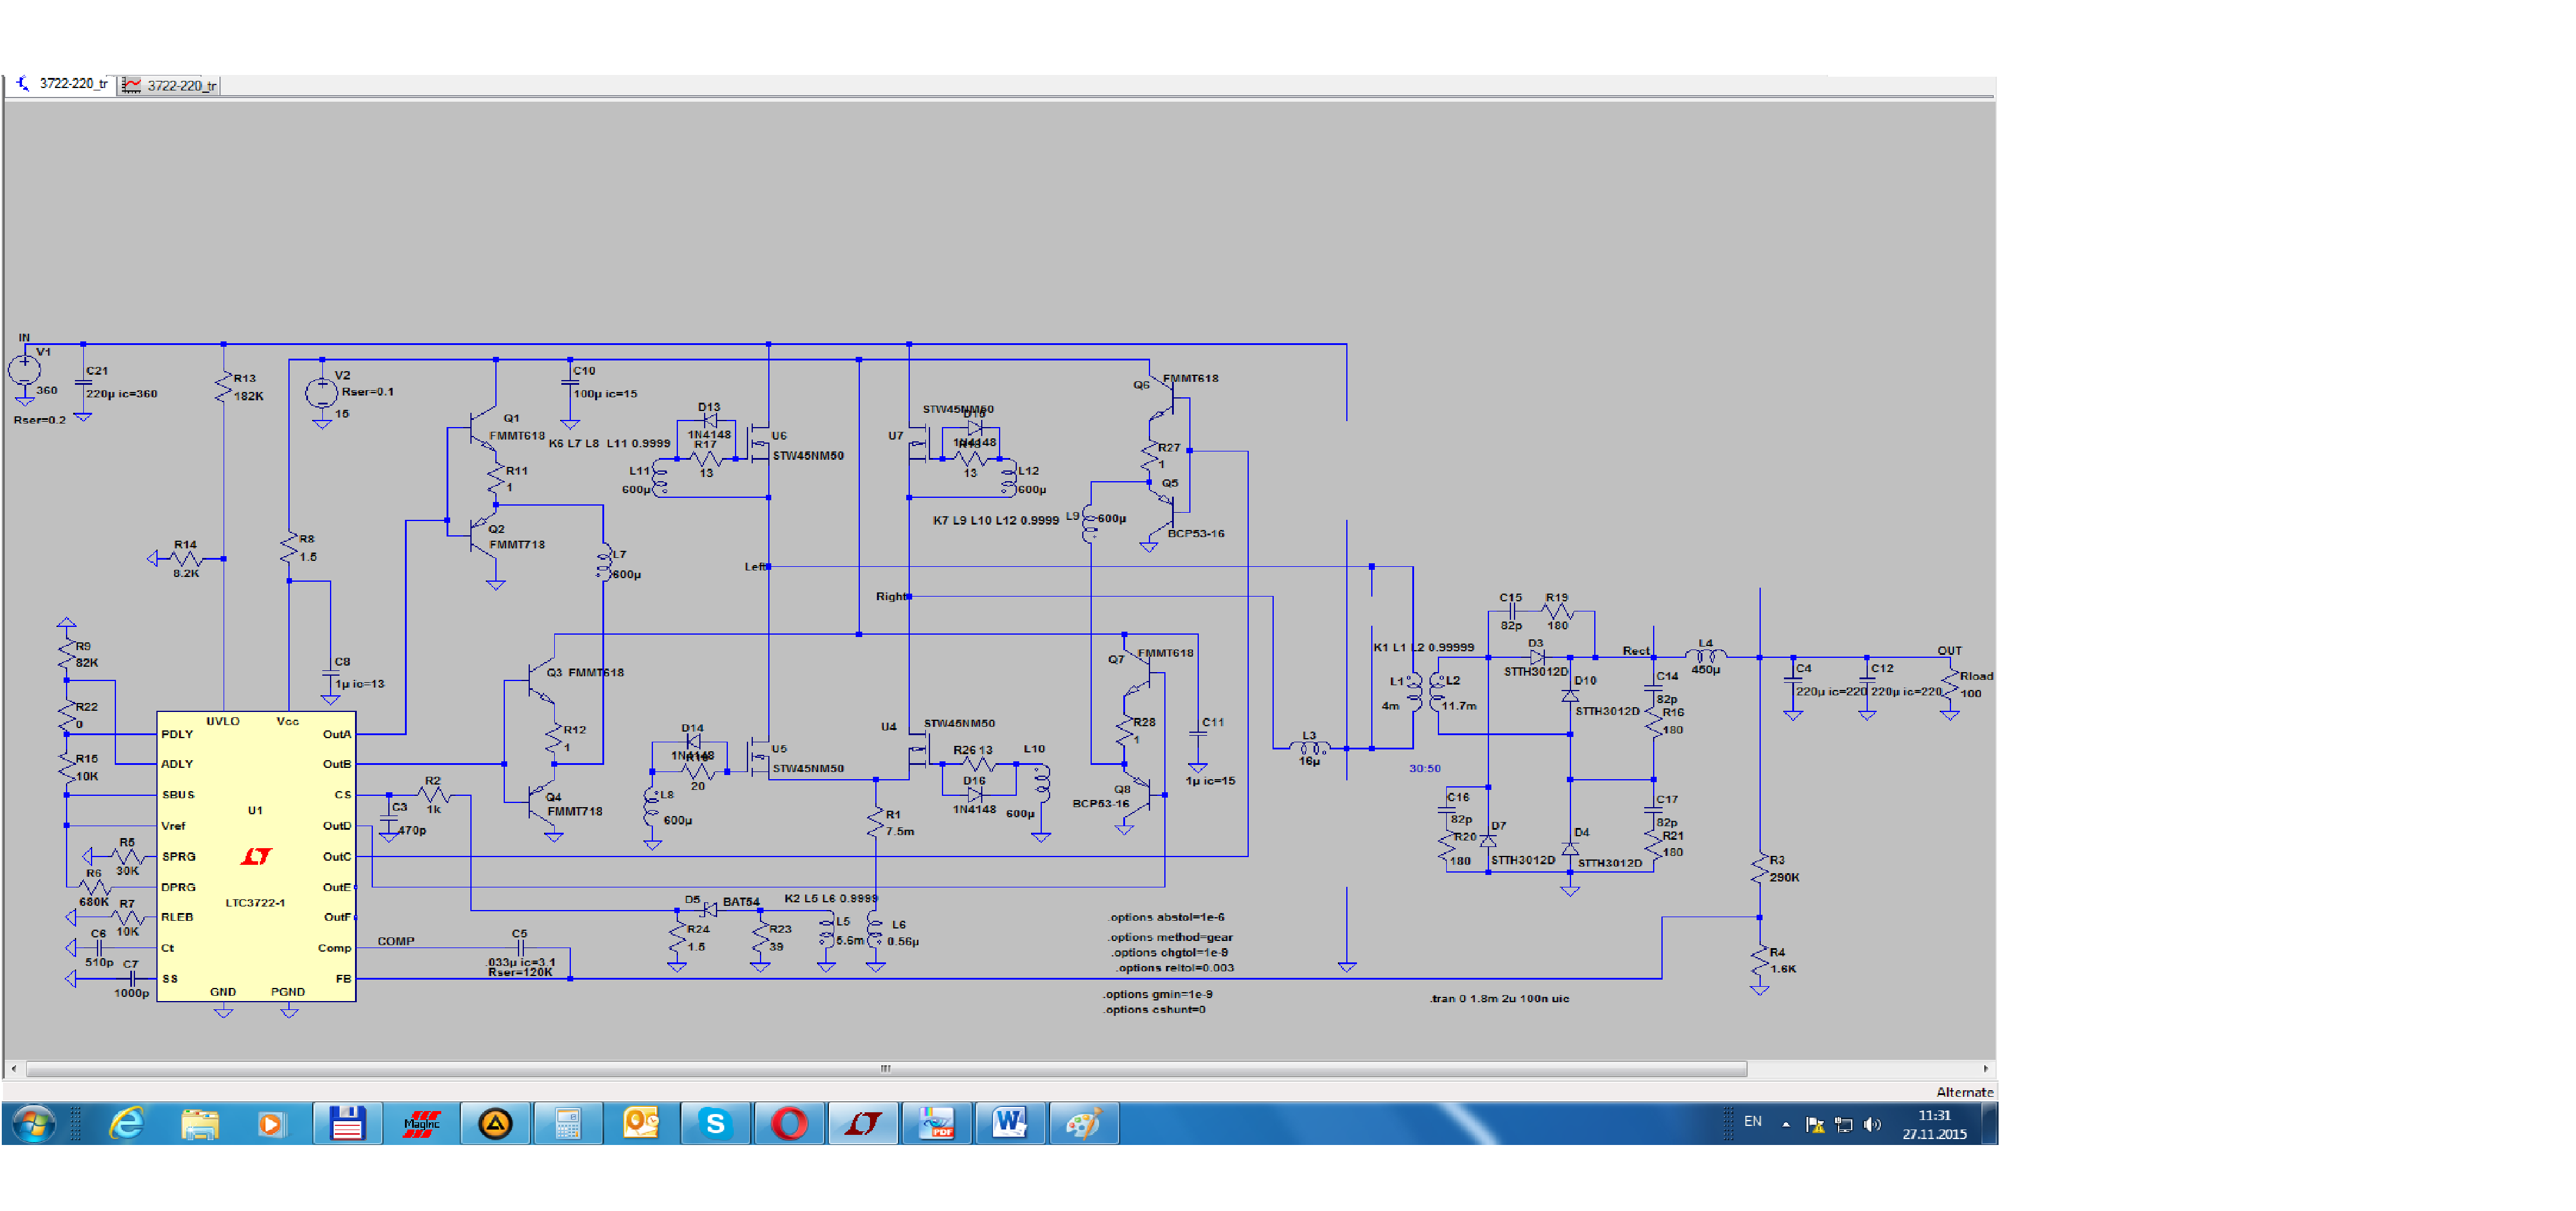Open the Calculator from the taskbar
Viewport: 2576px width, 1211px height.
pyautogui.click(x=568, y=1124)
